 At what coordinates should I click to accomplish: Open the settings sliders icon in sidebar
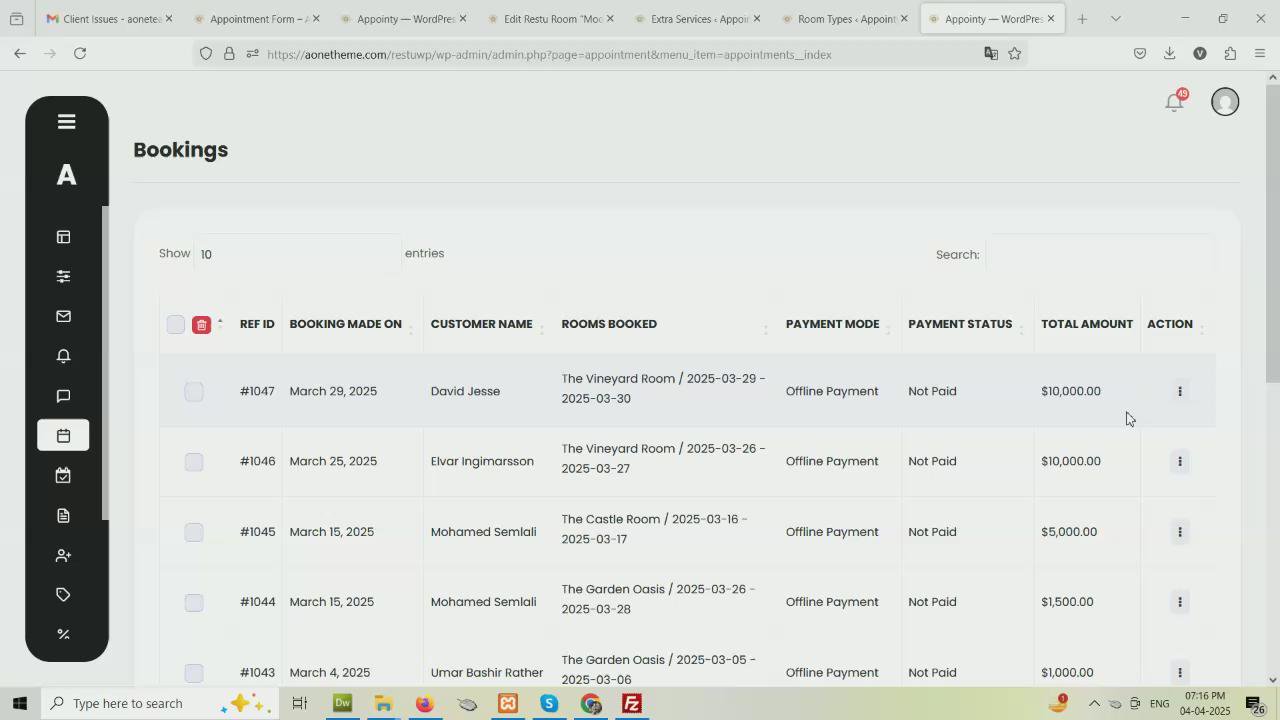click(63, 277)
